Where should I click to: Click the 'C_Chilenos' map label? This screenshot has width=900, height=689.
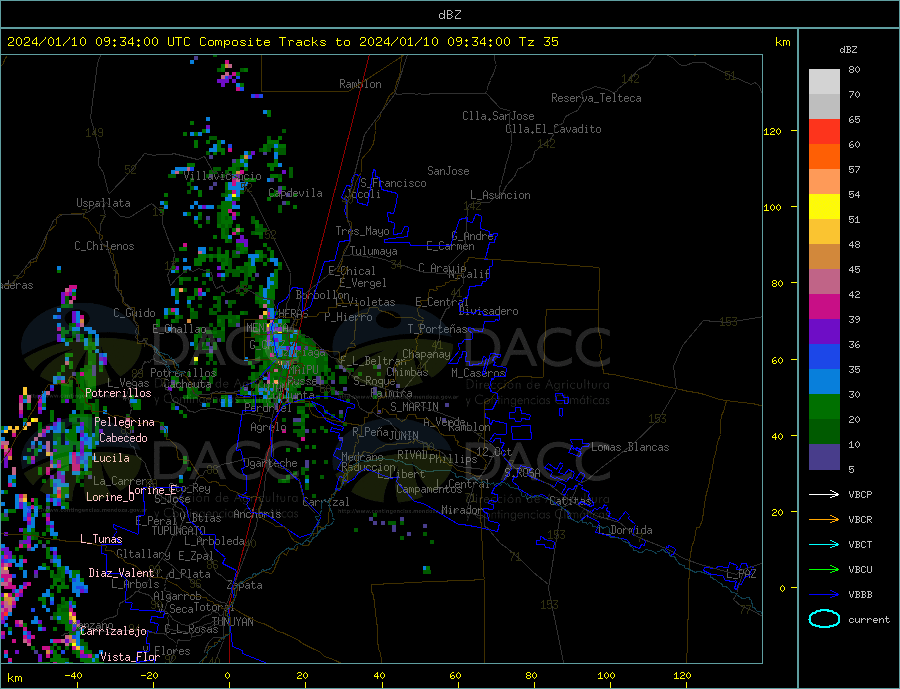click(104, 246)
